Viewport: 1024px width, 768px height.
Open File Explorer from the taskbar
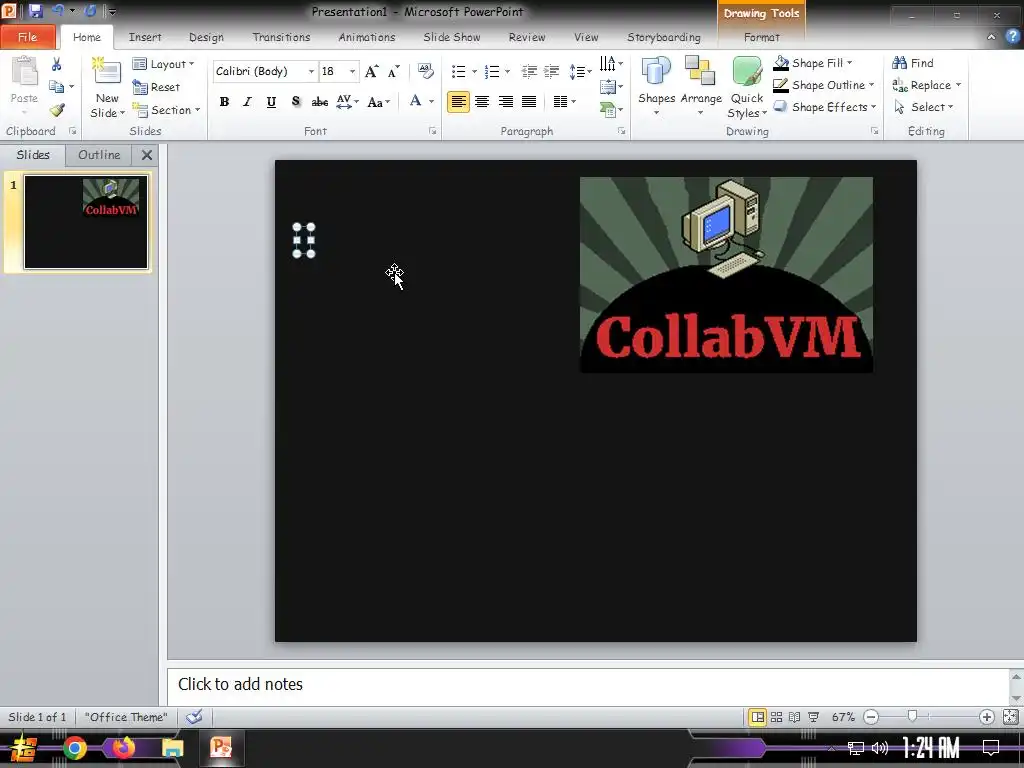[x=172, y=748]
